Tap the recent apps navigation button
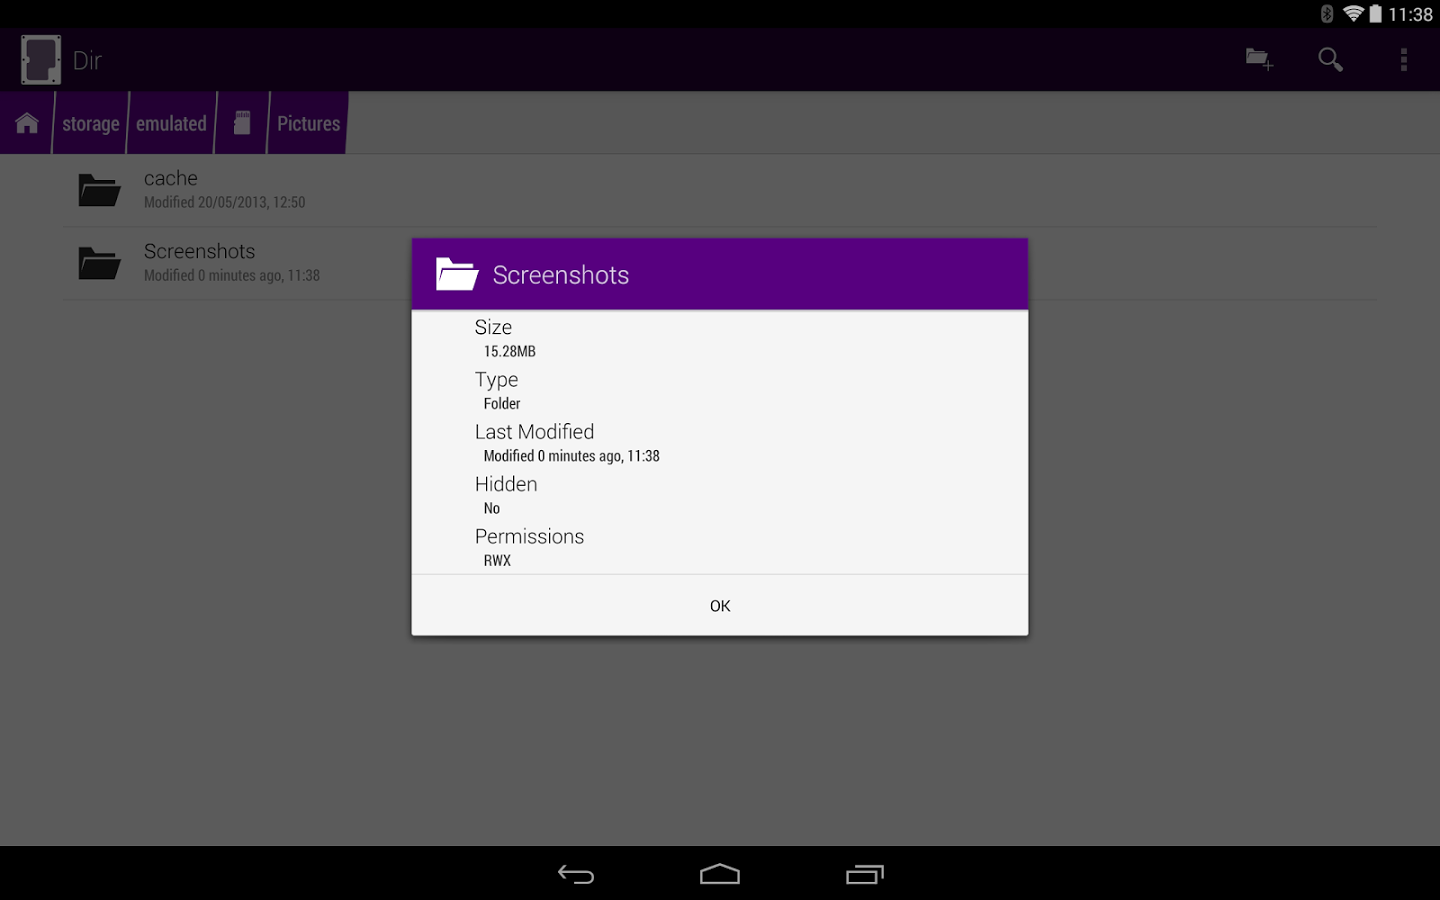This screenshot has height=900, width=1440. pos(865,874)
